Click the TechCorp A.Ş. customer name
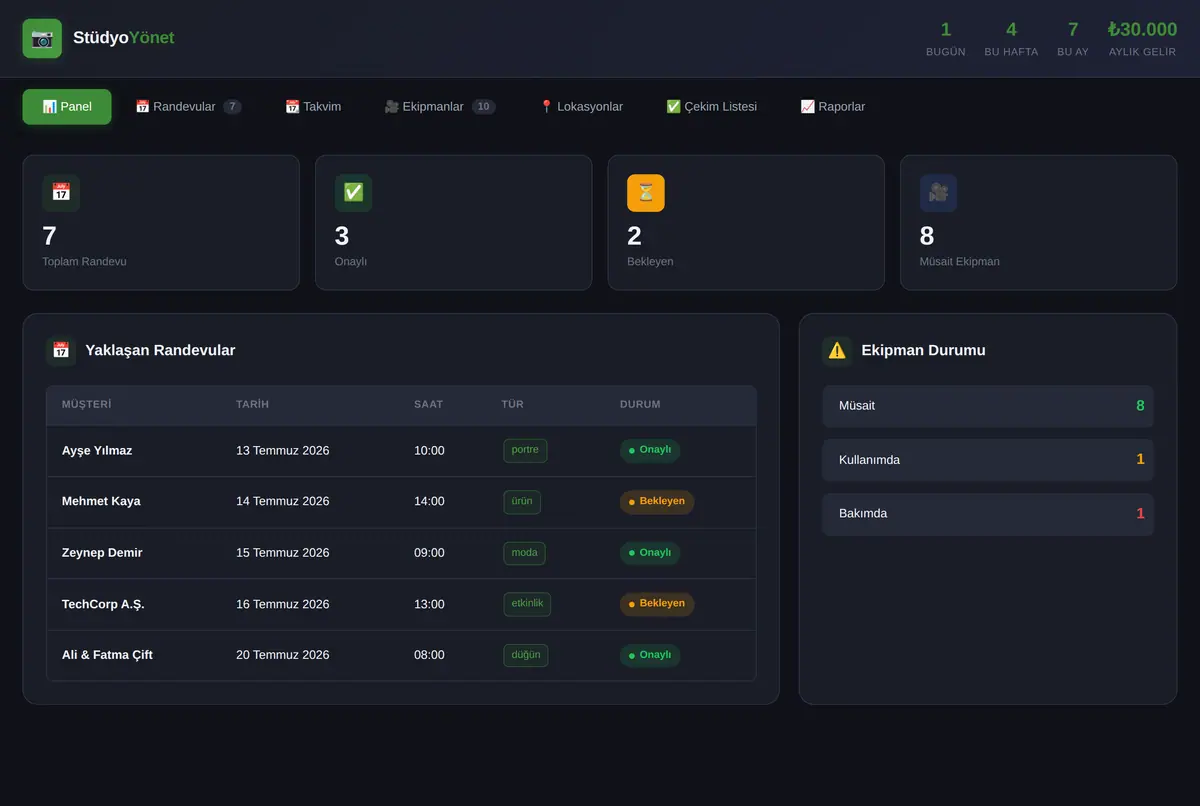 (x=103, y=604)
